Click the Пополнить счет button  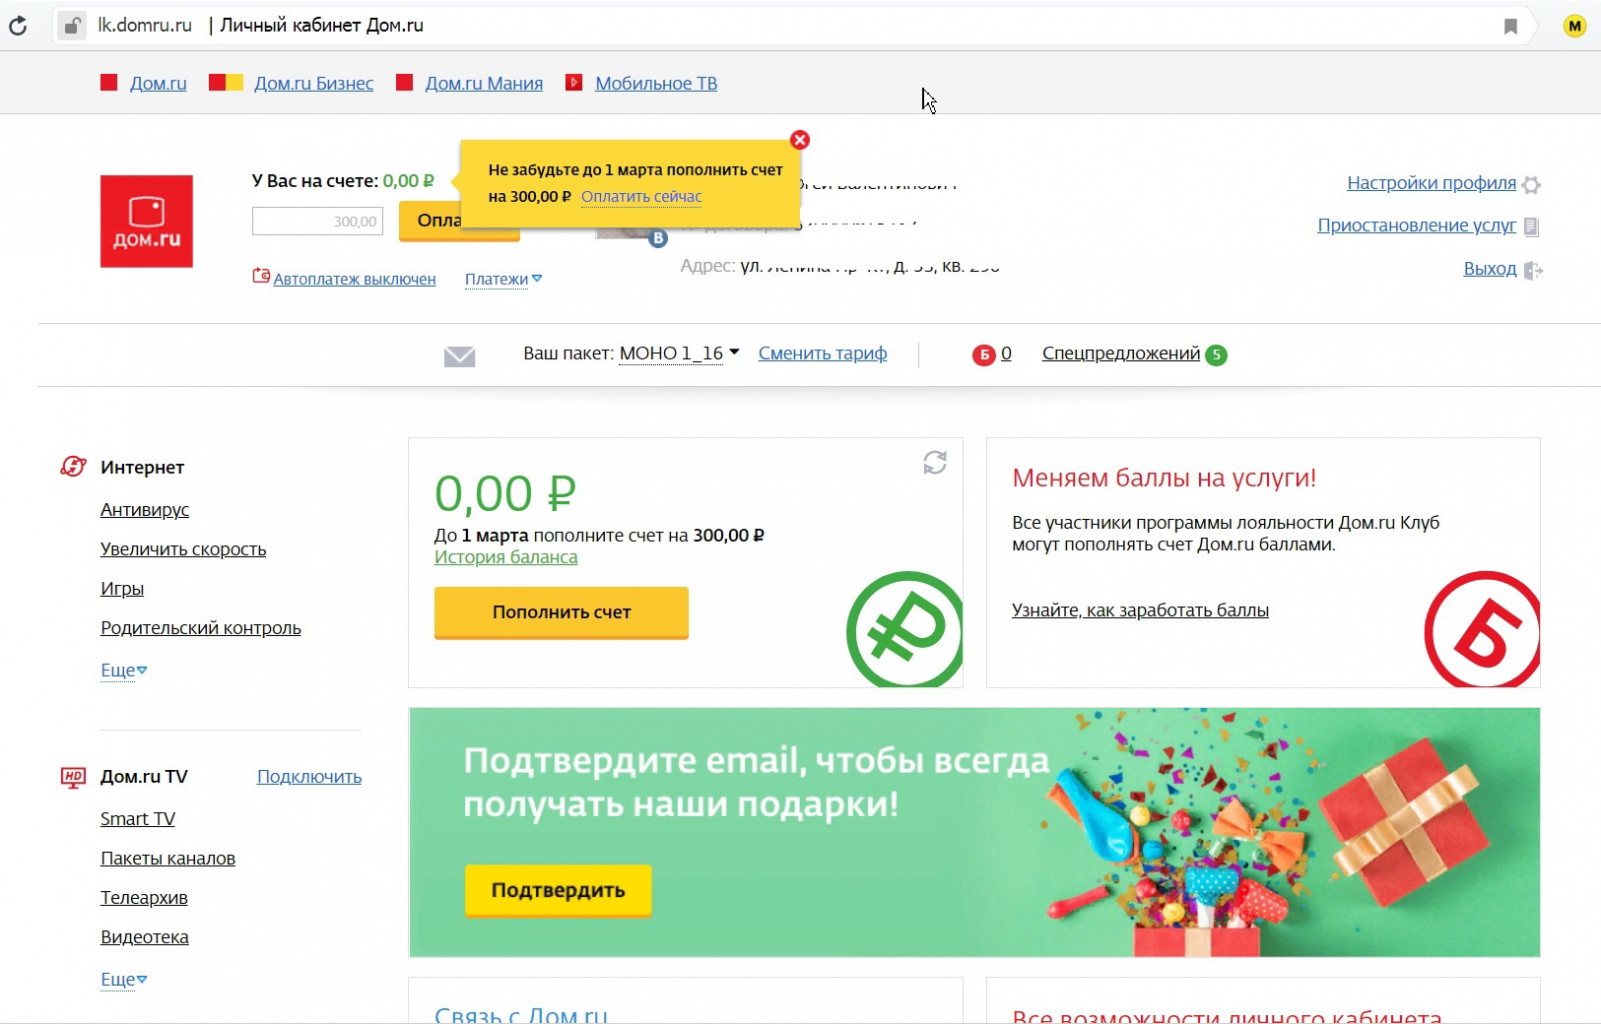561,612
